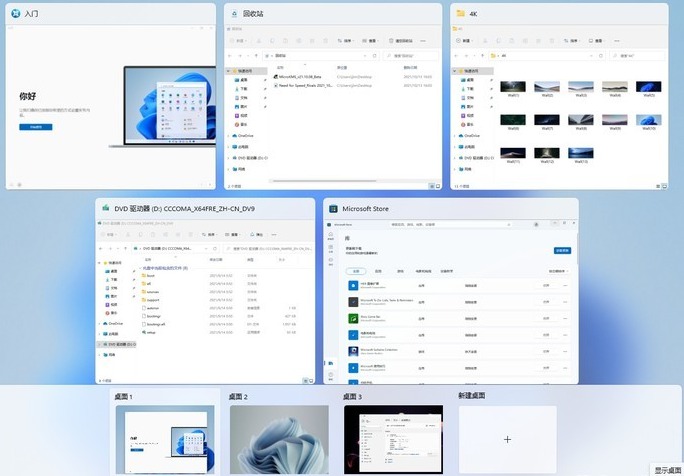Add a desktop with the 新建桌面 plus tile

507,439
